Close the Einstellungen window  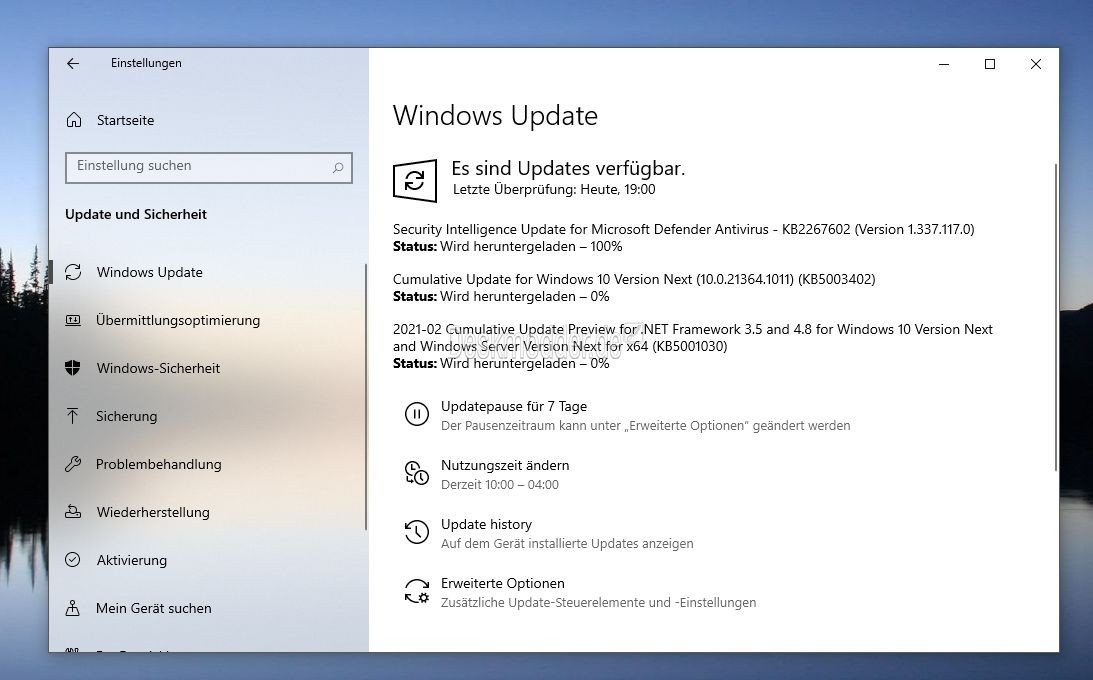point(1036,64)
